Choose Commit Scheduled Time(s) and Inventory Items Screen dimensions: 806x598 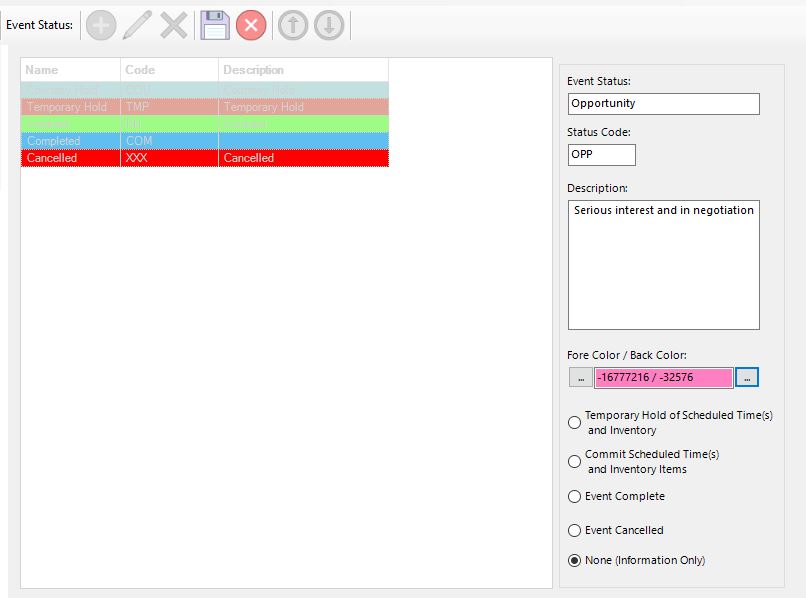click(x=575, y=462)
